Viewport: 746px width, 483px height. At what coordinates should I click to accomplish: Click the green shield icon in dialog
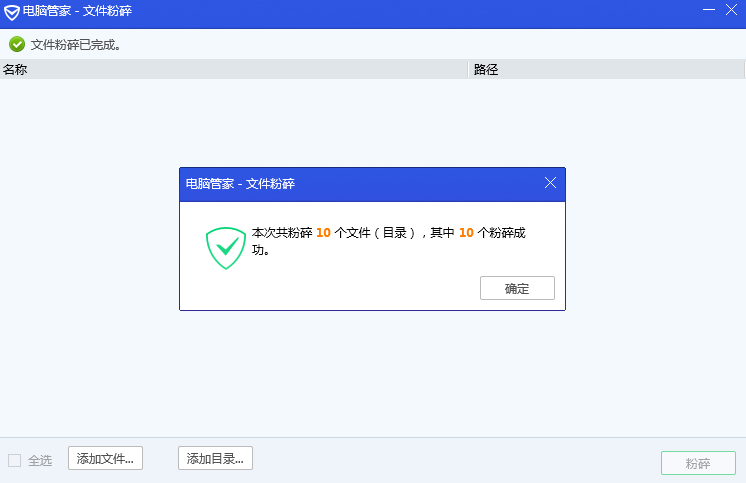pyautogui.click(x=226, y=248)
